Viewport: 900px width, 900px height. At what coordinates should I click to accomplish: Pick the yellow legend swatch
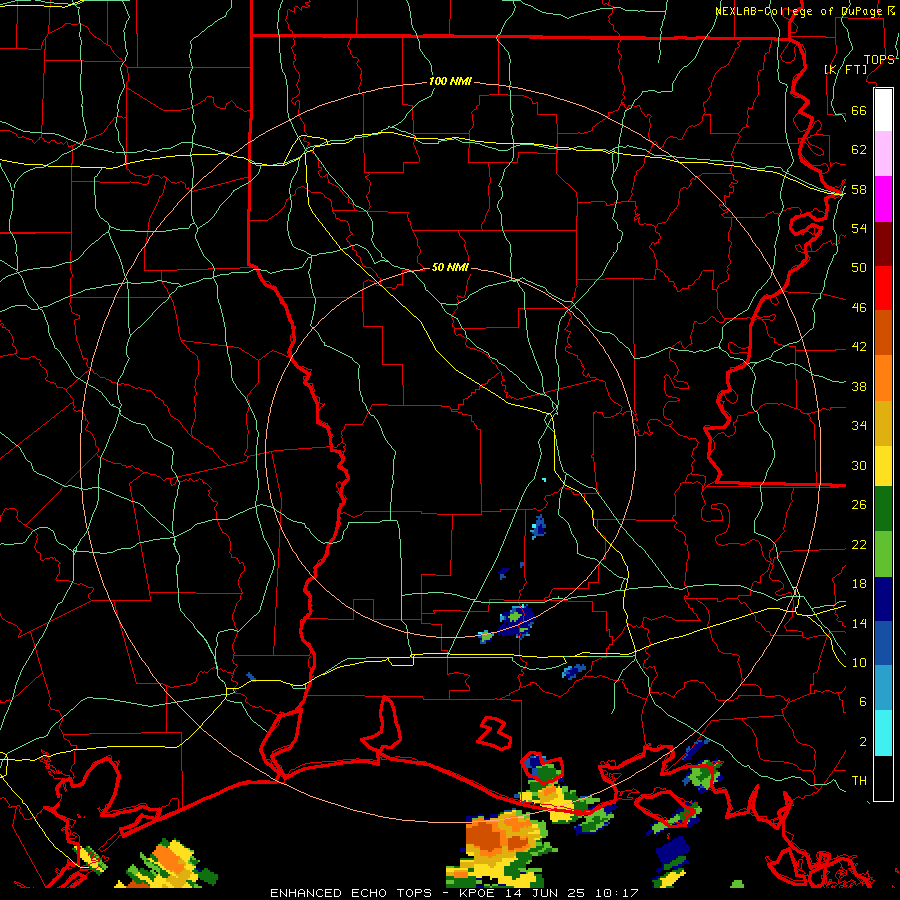[x=883, y=465]
